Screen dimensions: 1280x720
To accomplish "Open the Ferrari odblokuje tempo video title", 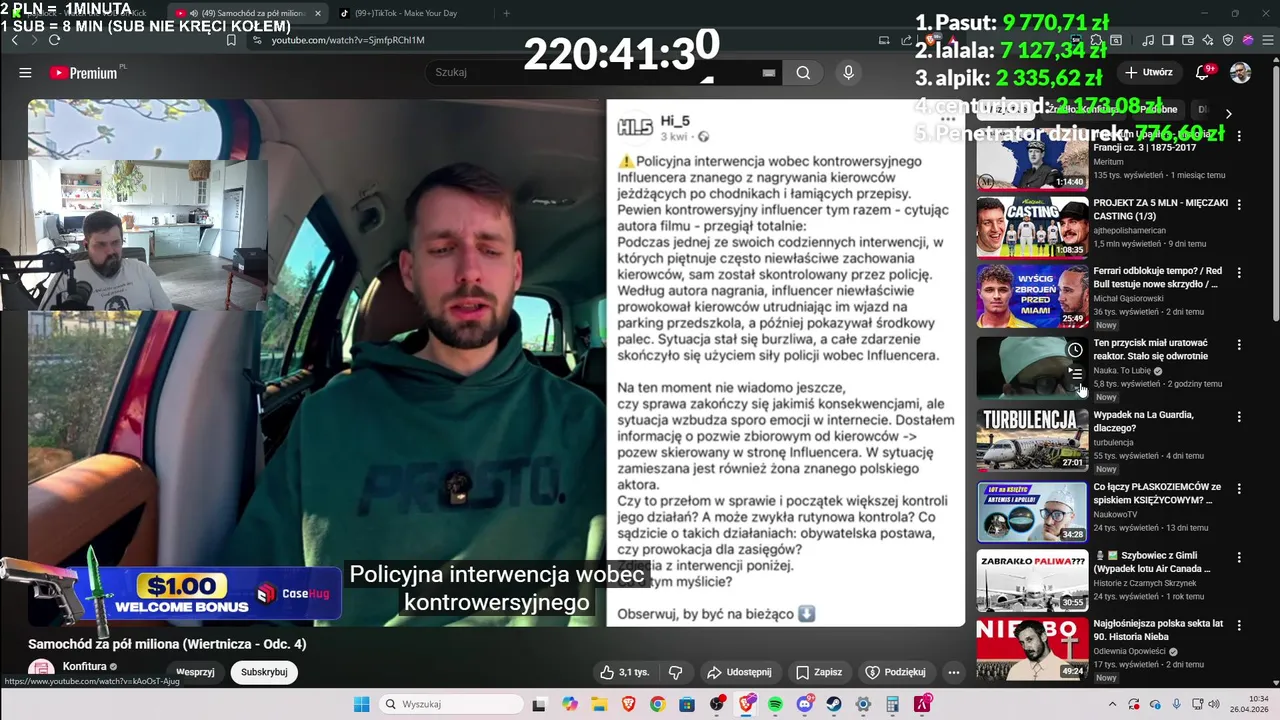I will 1157,277.
